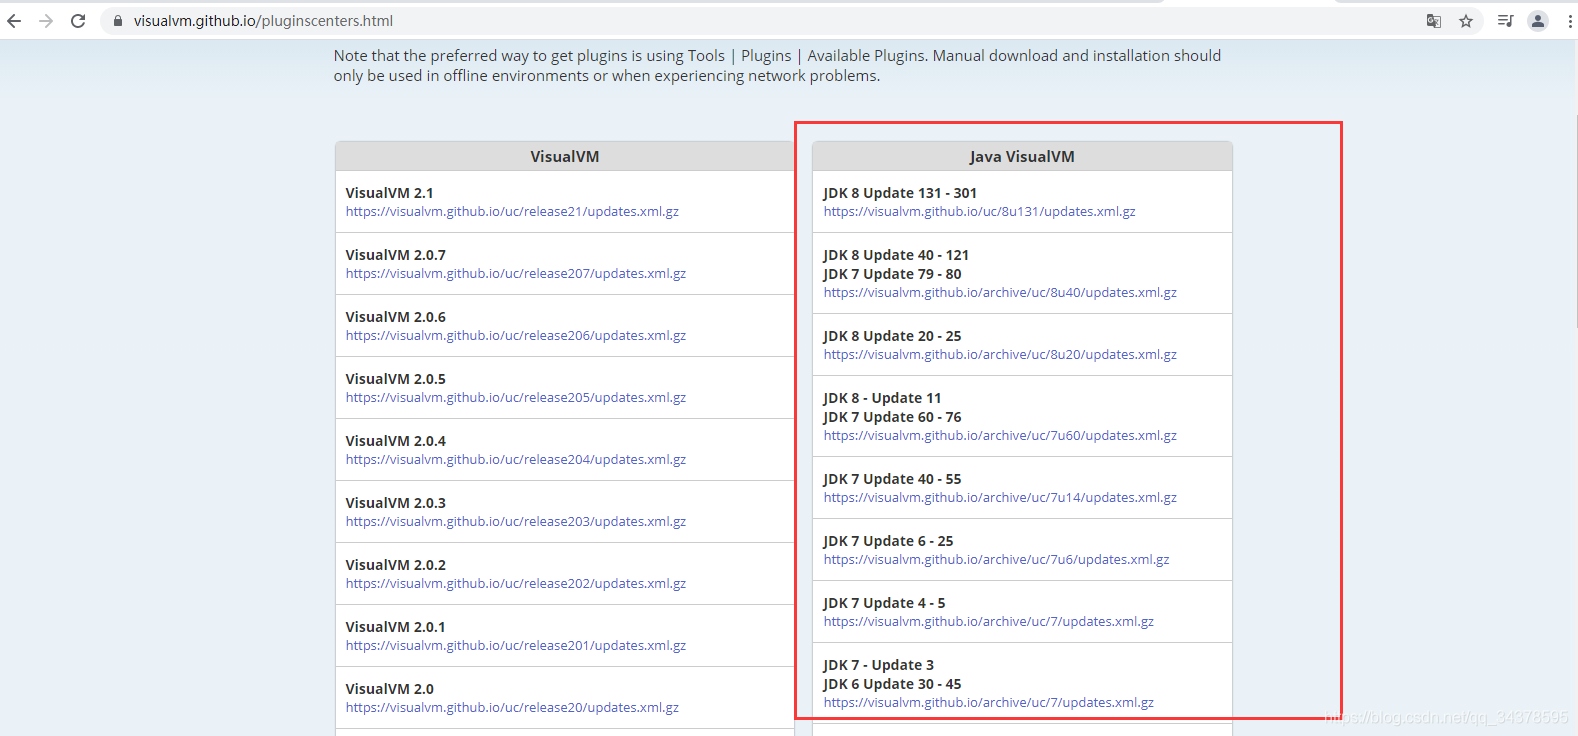Viewport: 1578px width, 736px height.
Task: Select the 'VisualVM 2.0.2' title text
Action: tap(396, 565)
